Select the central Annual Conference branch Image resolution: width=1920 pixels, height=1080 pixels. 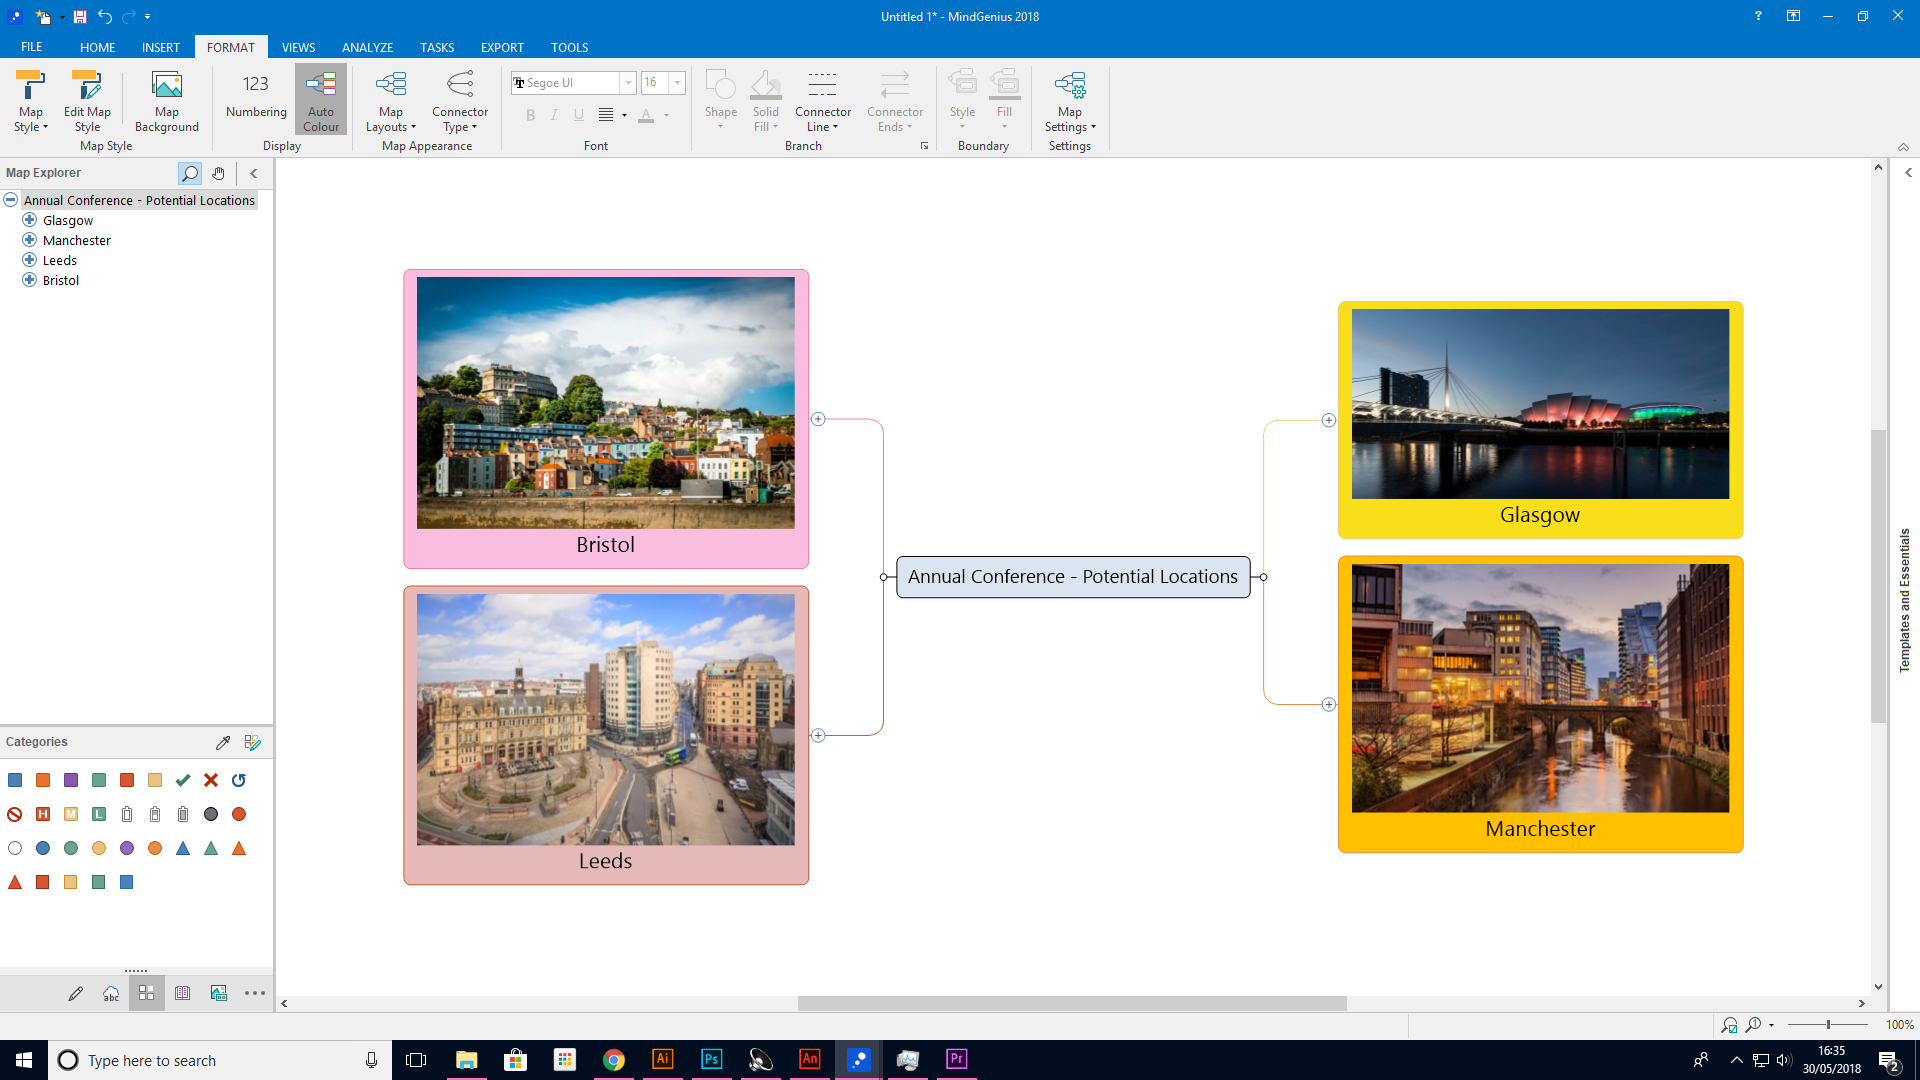click(x=1072, y=577)
